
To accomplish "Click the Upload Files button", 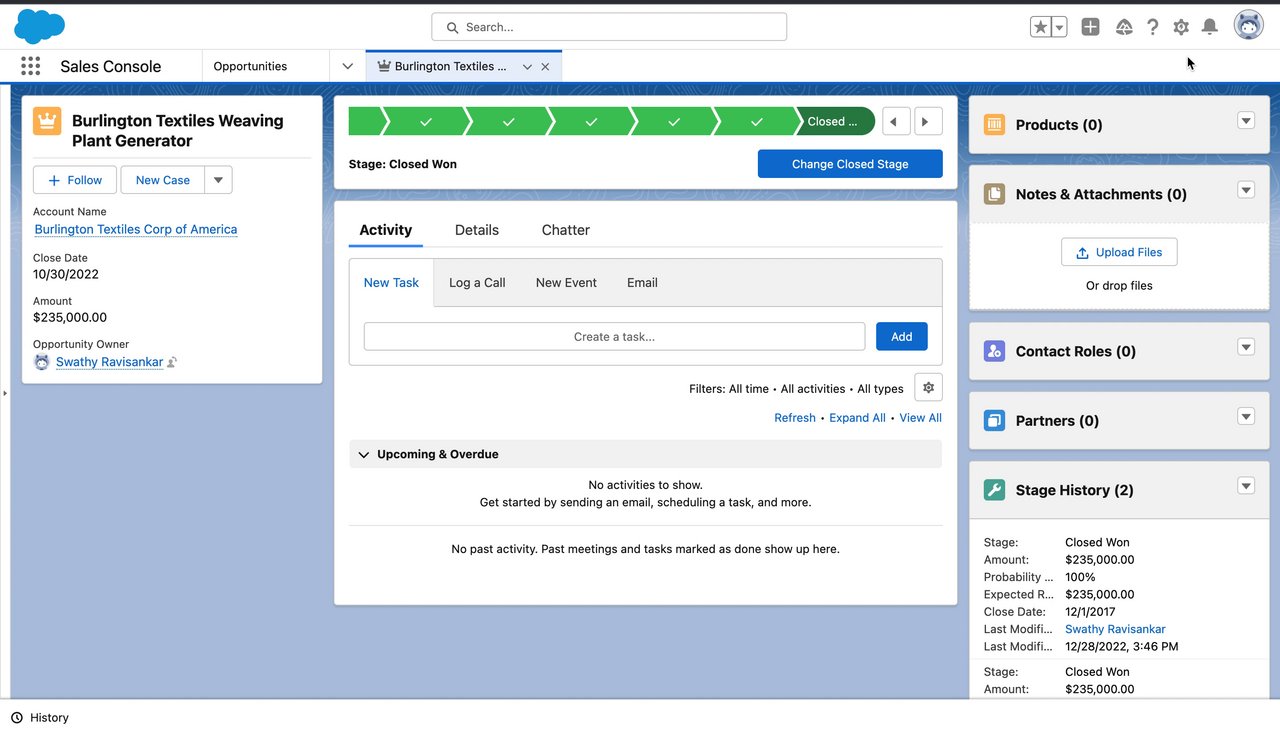I will [1119, 253].
